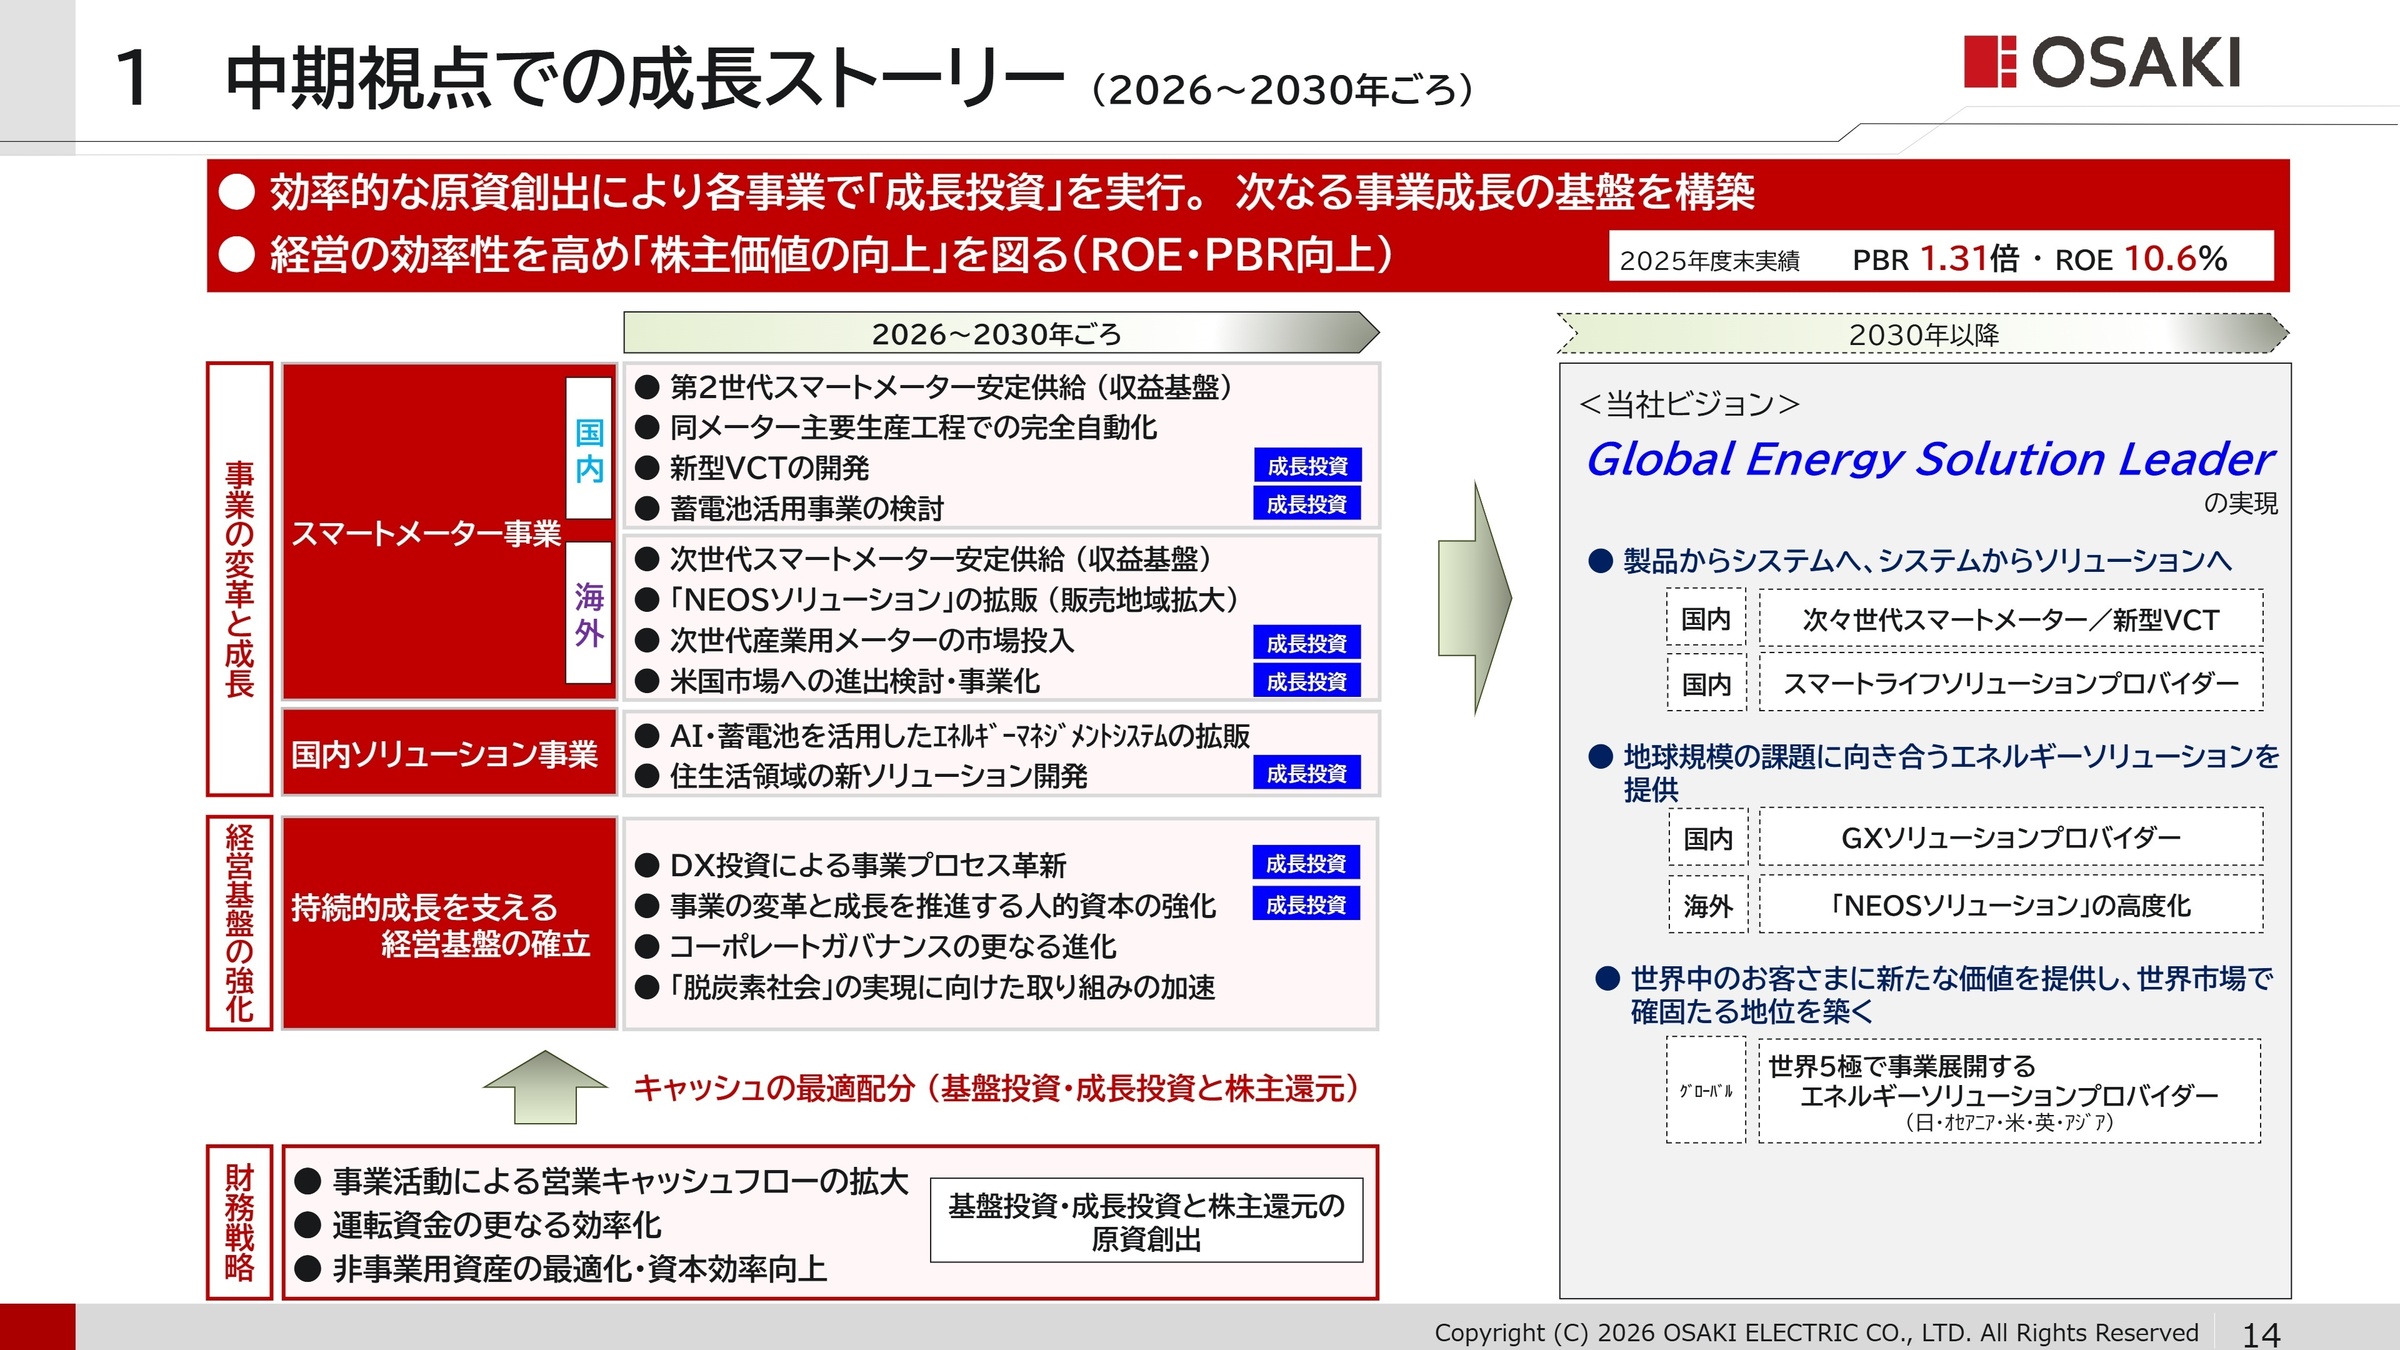Click 「NEOSソリューション」の高度化 dashed box

click(2011, 905)
